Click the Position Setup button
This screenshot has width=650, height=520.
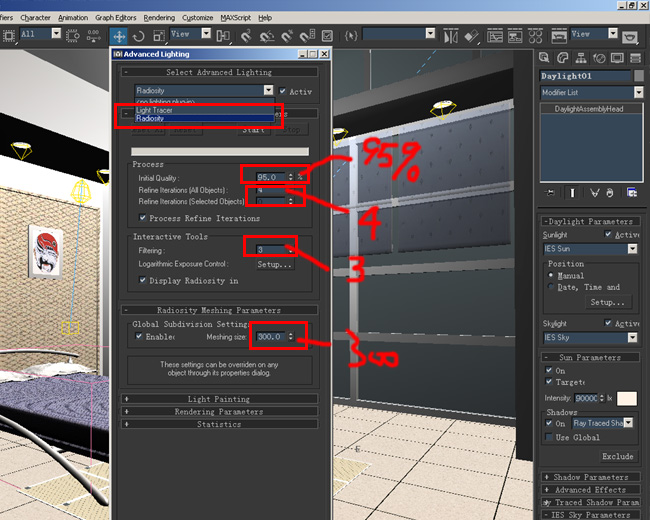coord(607,302)
